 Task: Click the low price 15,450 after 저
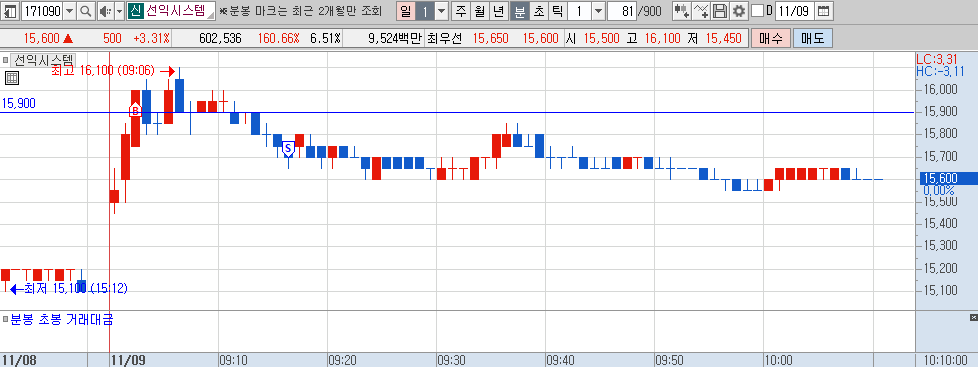point(724,39)
